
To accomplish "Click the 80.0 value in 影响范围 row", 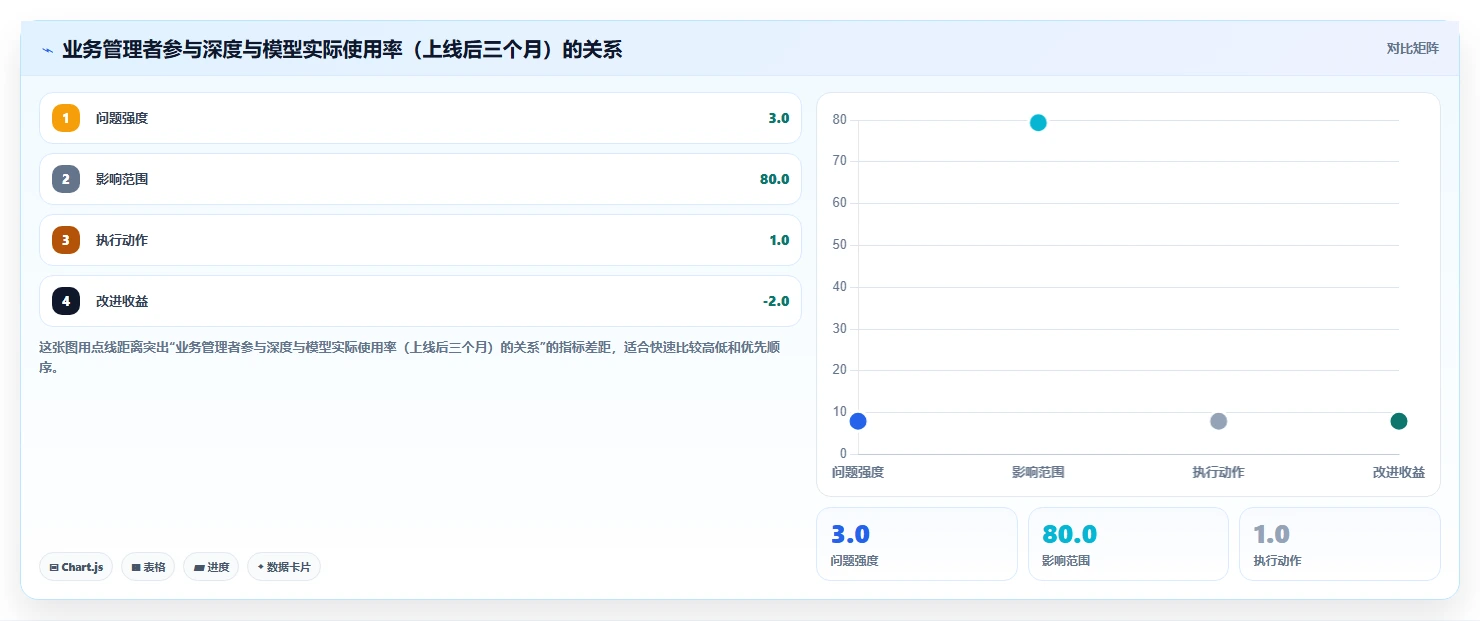I will pos(774,179).
